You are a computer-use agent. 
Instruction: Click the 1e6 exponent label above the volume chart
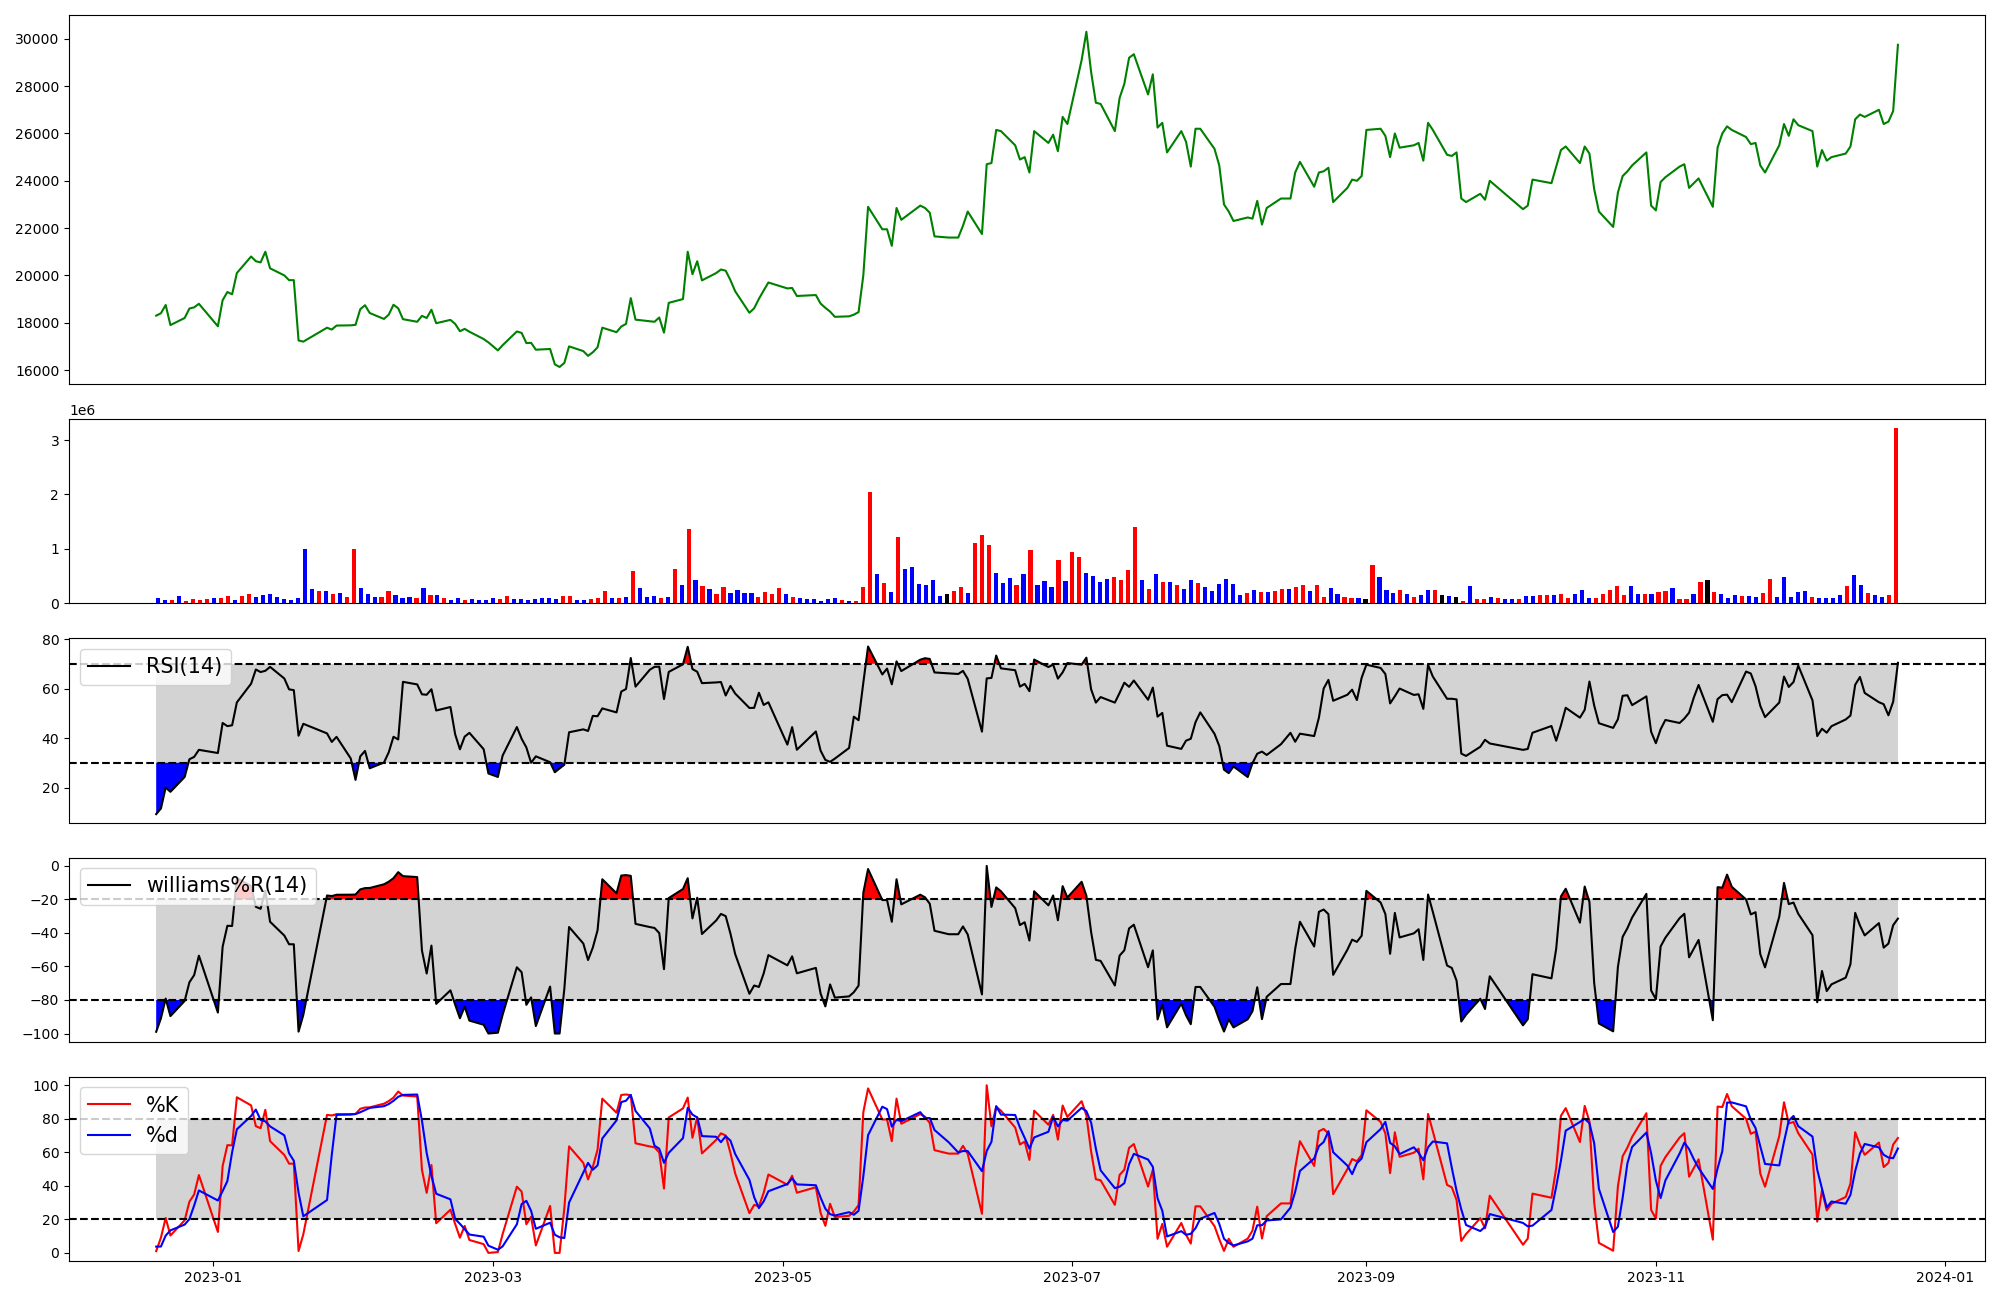[82, 410]
